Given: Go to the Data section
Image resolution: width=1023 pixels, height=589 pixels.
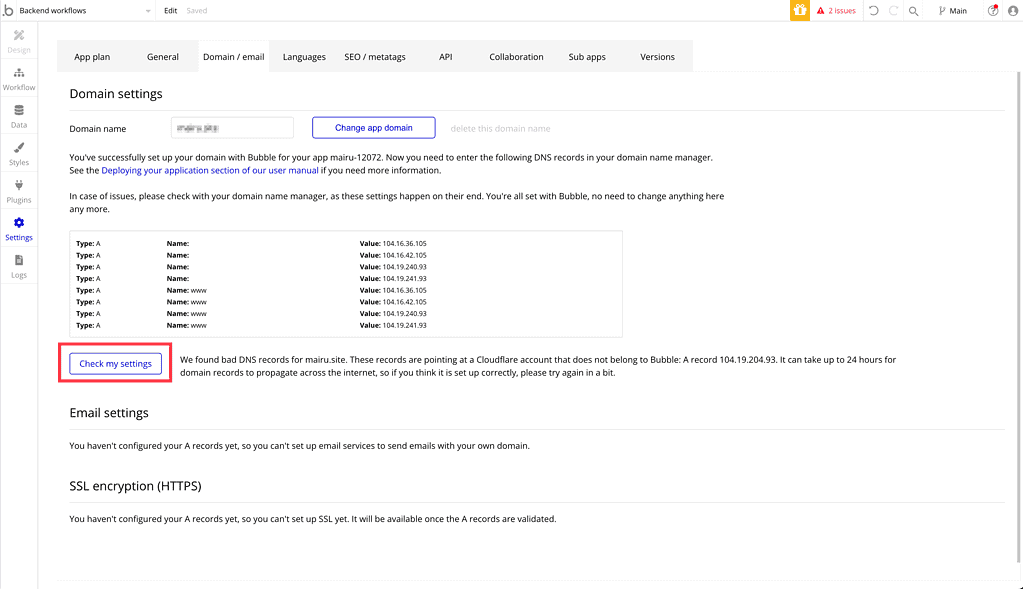Looking at the screenshot, I should (x=18, y=117).
